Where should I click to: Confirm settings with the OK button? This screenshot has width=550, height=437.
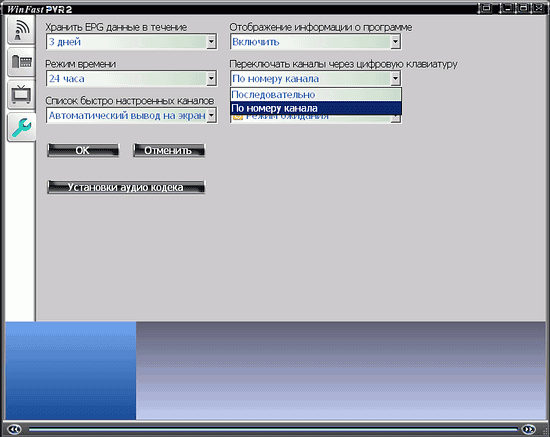click(83, 150)
